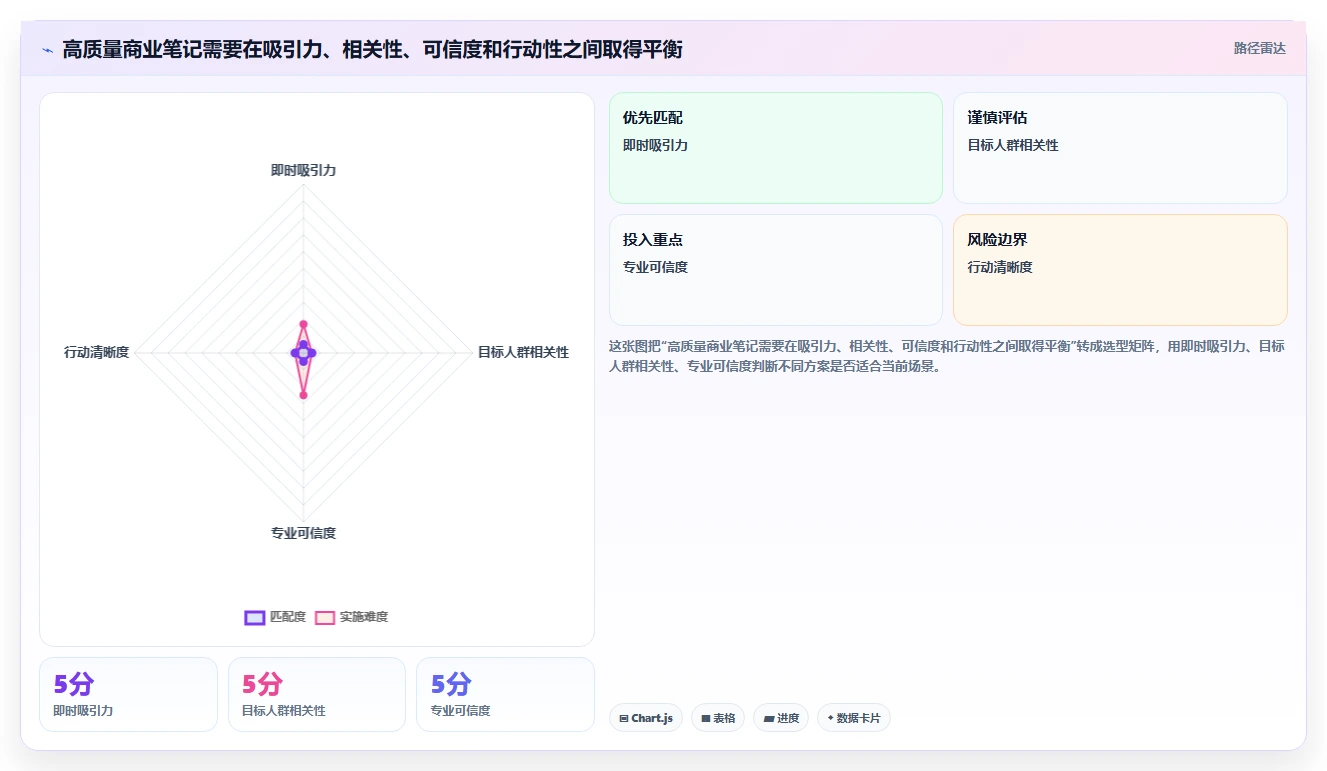Click the bottom pink radar data point
This screenshot has width=1327, height=771.
[303, 395]
